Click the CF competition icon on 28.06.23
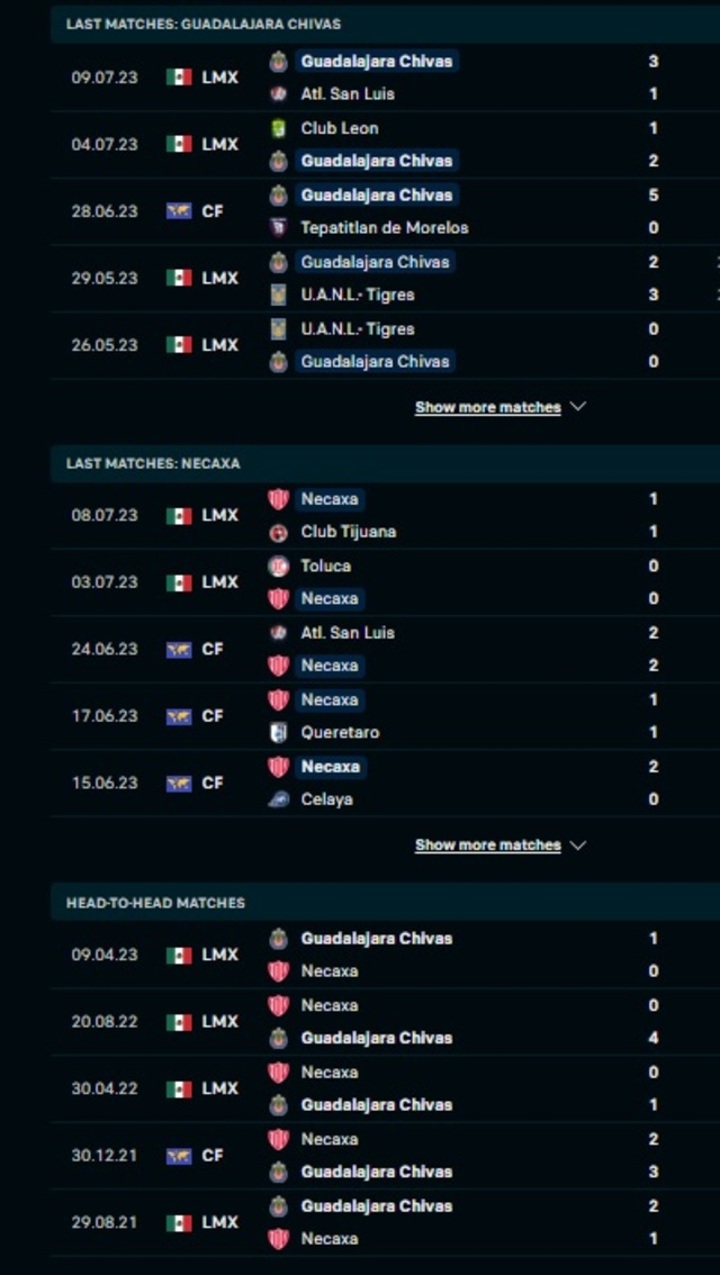Viewport: 720px width, 1275px height. (179, 211)
